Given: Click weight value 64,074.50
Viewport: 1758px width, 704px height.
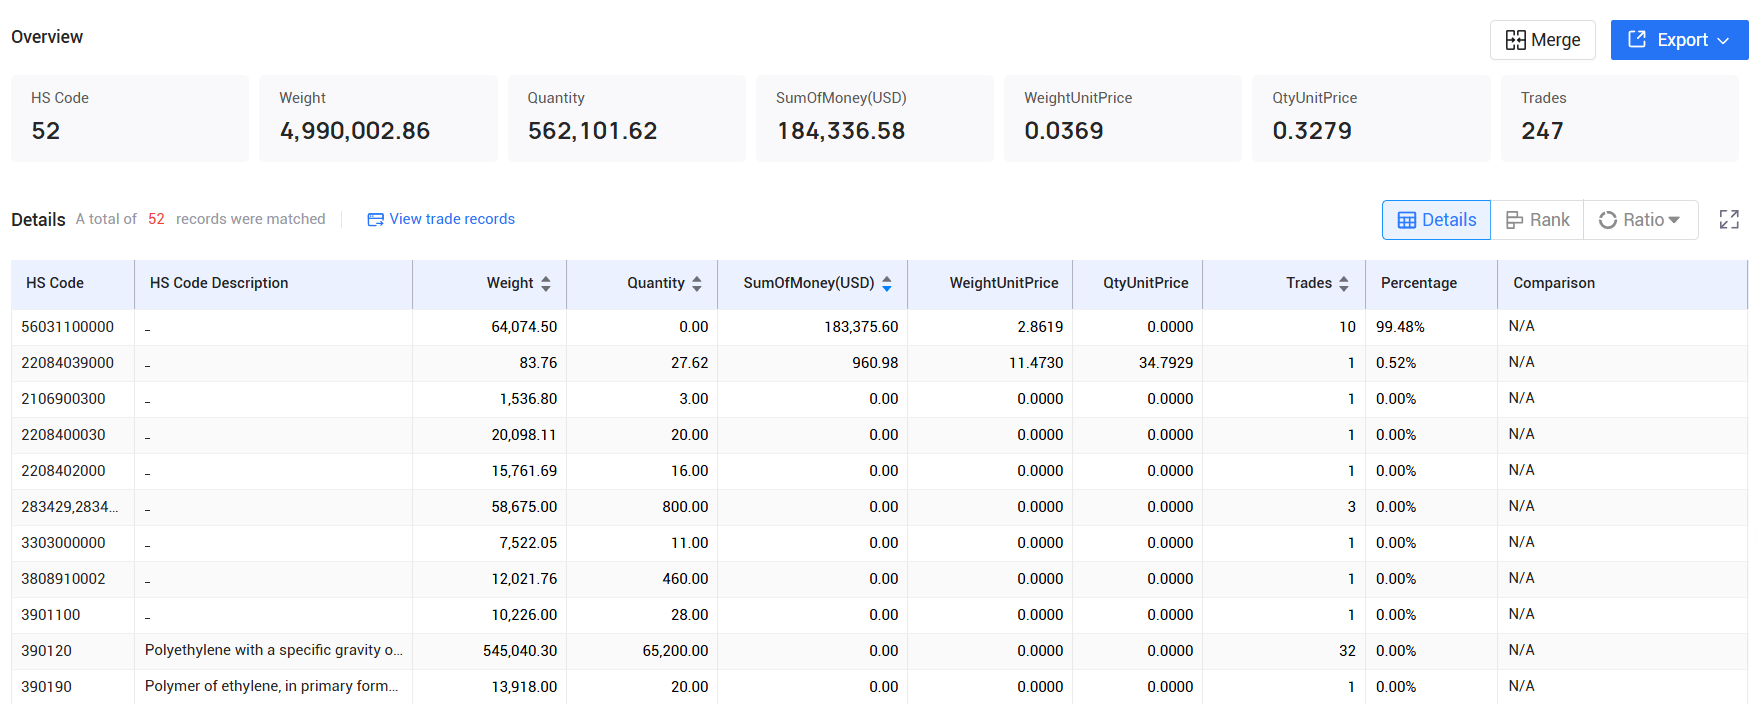Looking at the screenshot, I should tap(524, 327).
